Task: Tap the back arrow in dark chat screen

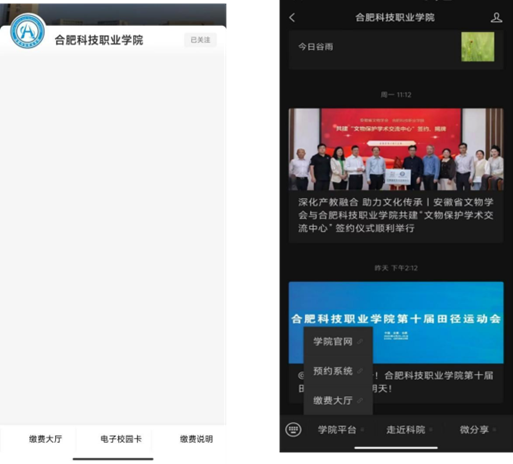Action: [x=292, y=17]
